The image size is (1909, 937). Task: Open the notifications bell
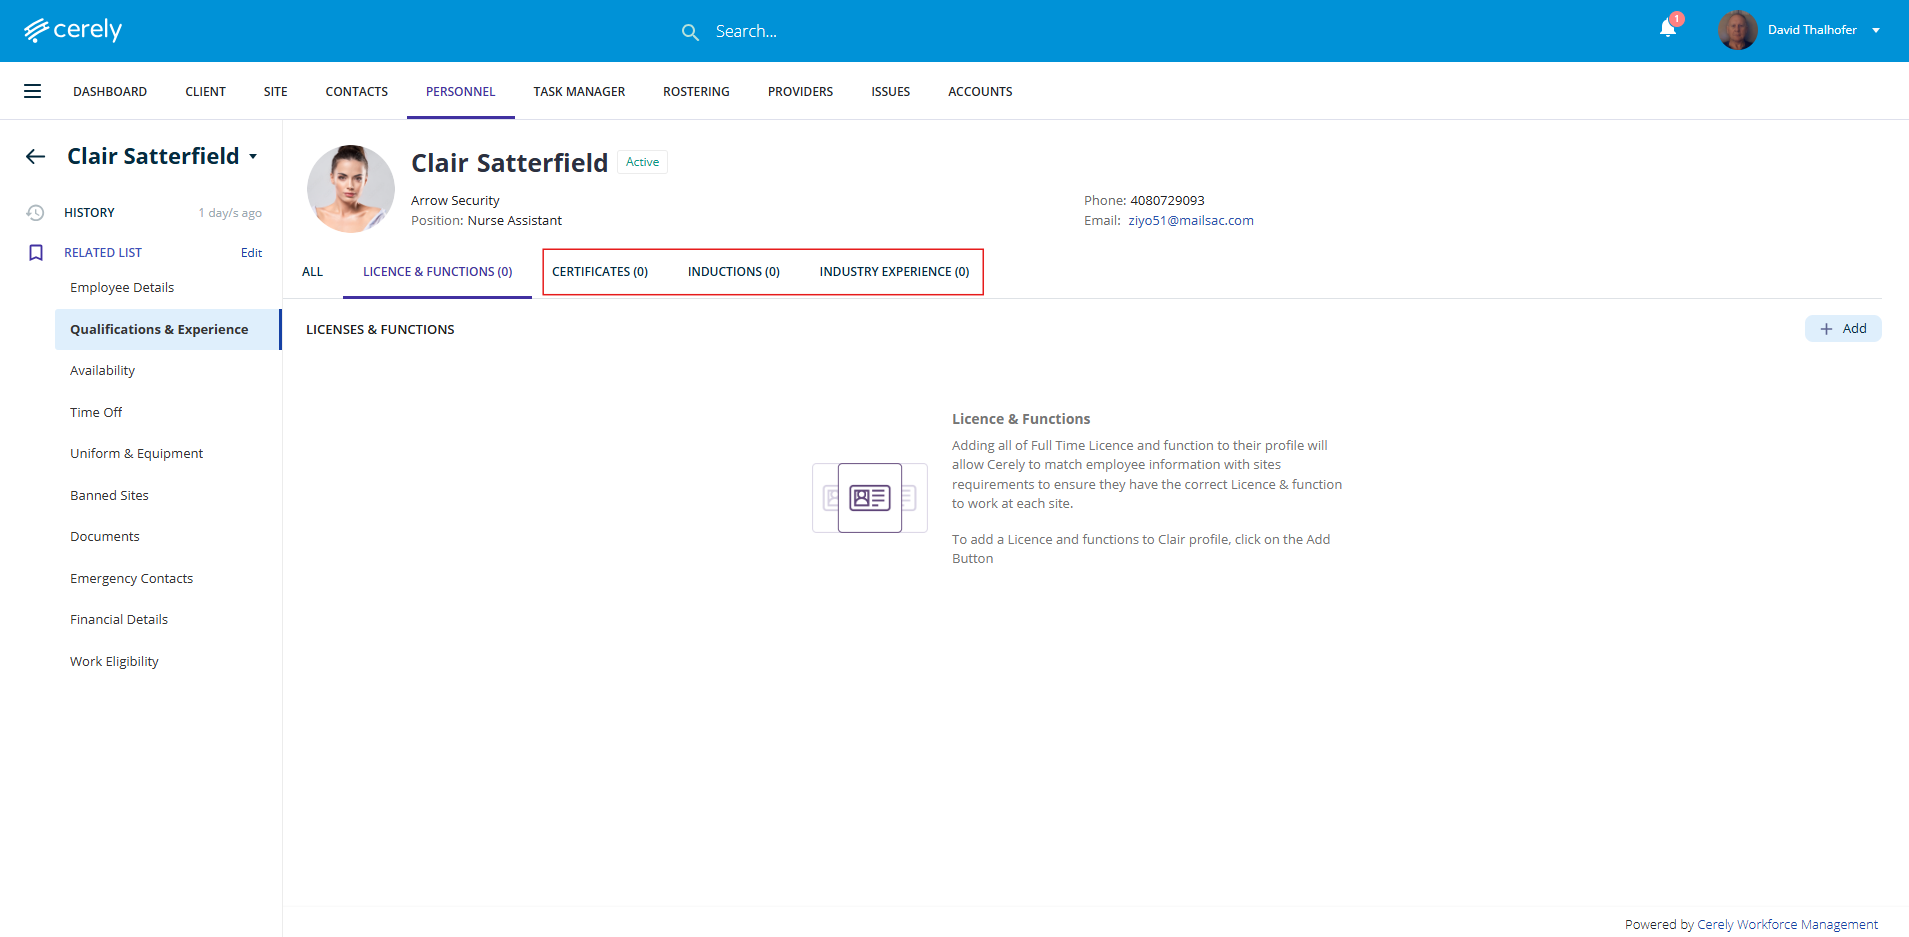1667,28
